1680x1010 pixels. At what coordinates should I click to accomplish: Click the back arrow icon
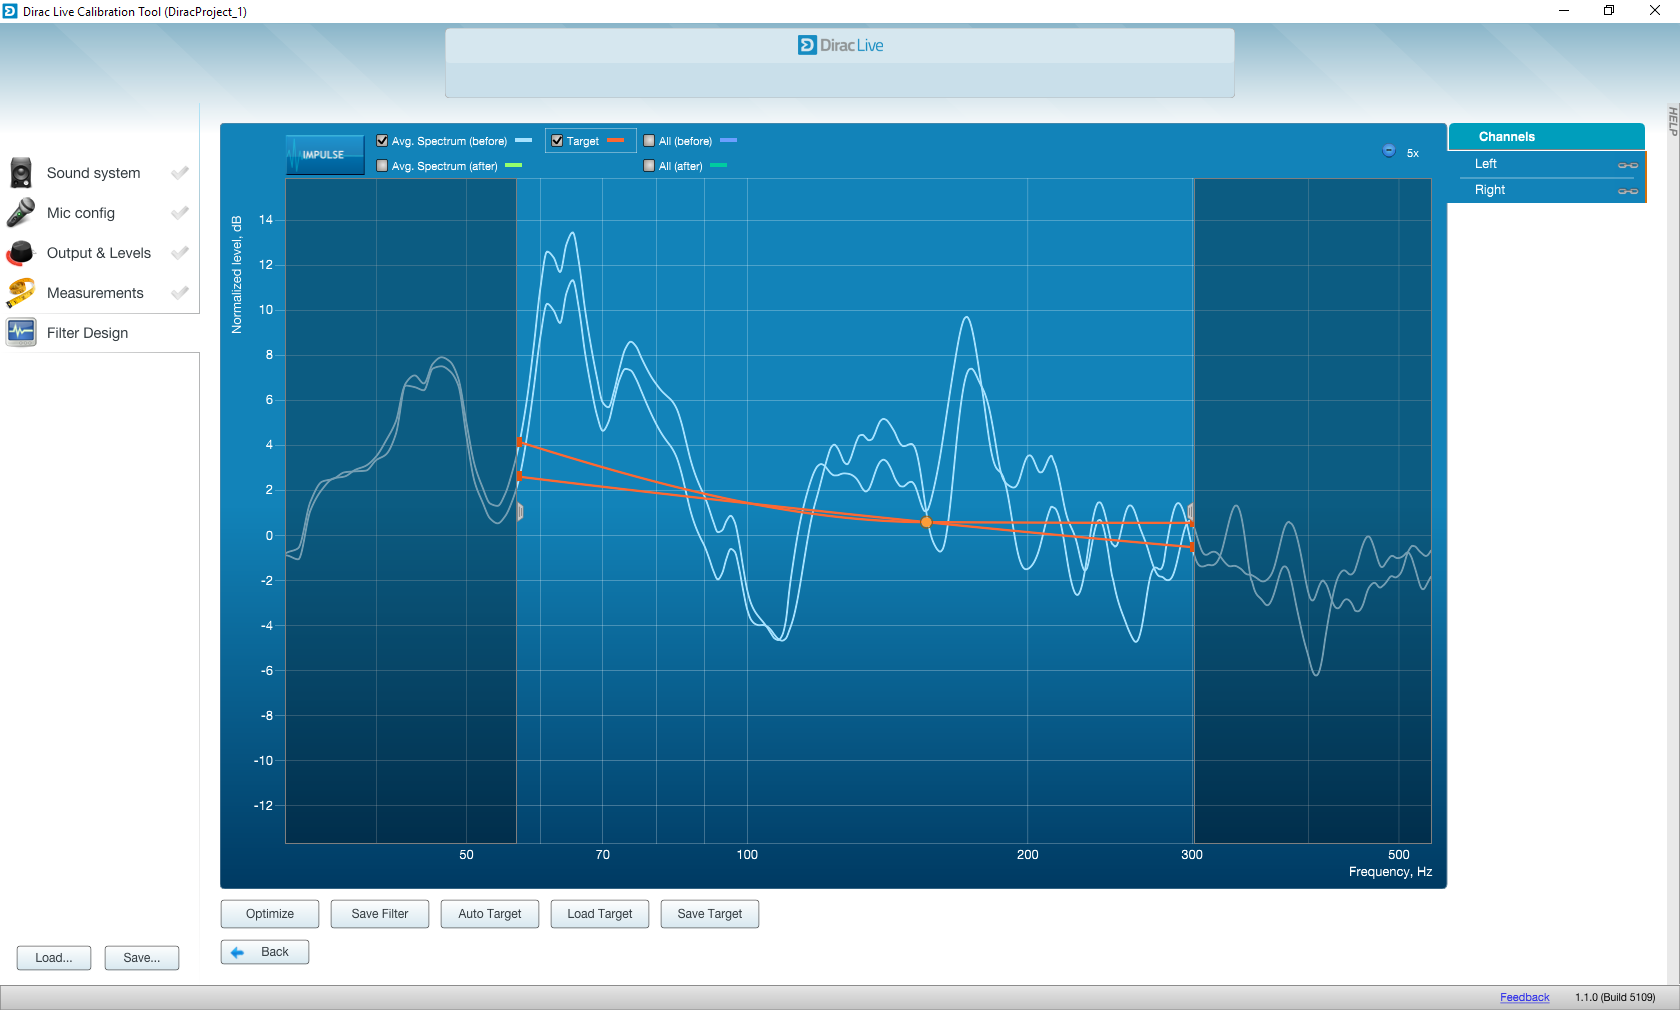(x=237, y=952)
